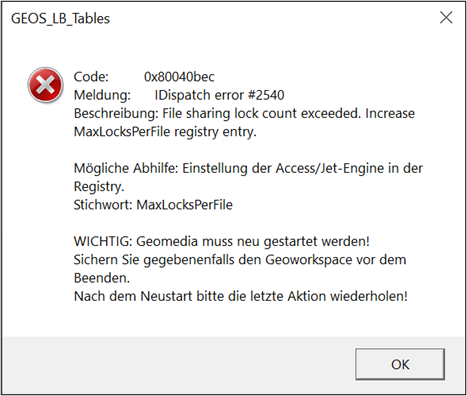This screenshot has height=396, width=467.
Task: Click the 'Beschreibung:' label
Action: 116,114
